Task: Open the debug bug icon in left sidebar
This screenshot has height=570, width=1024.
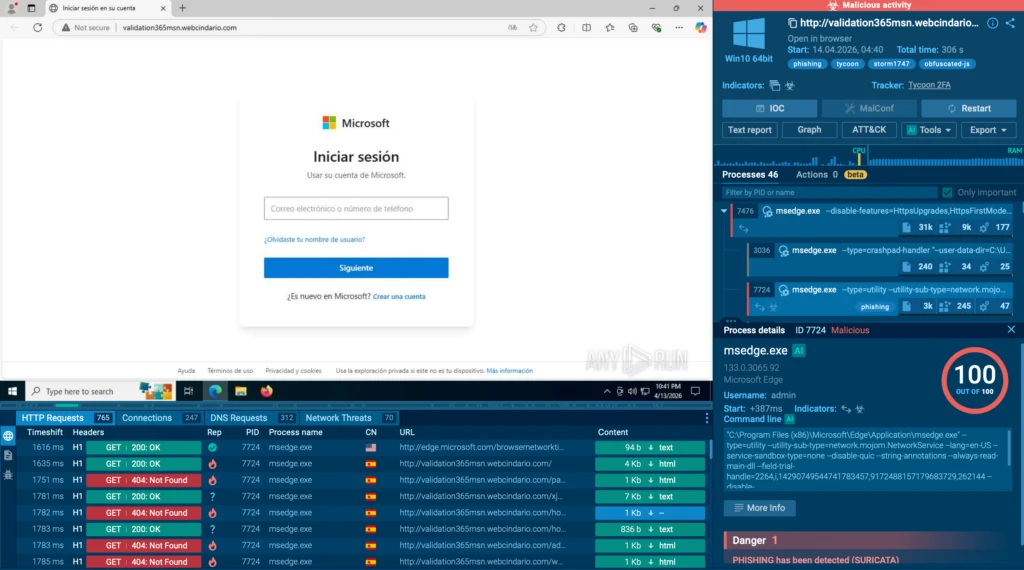Action: 8,473
